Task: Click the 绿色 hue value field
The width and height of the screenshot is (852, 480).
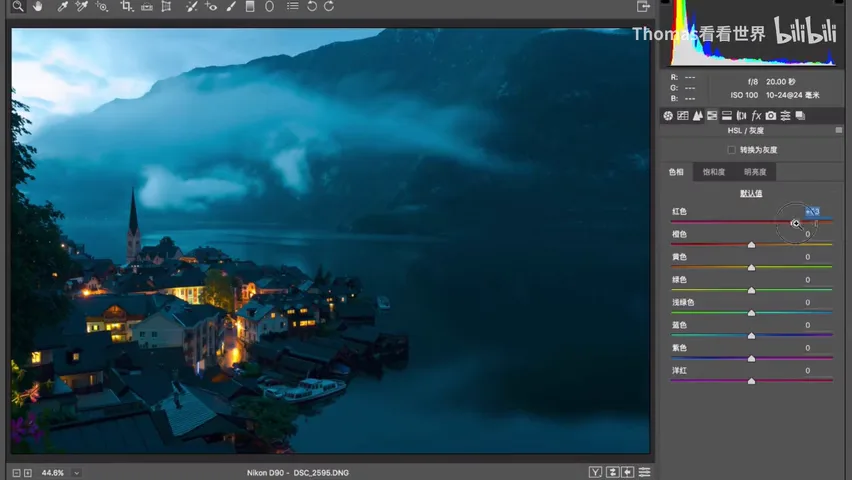Action: pyautogui.click(x=807, y=280)
